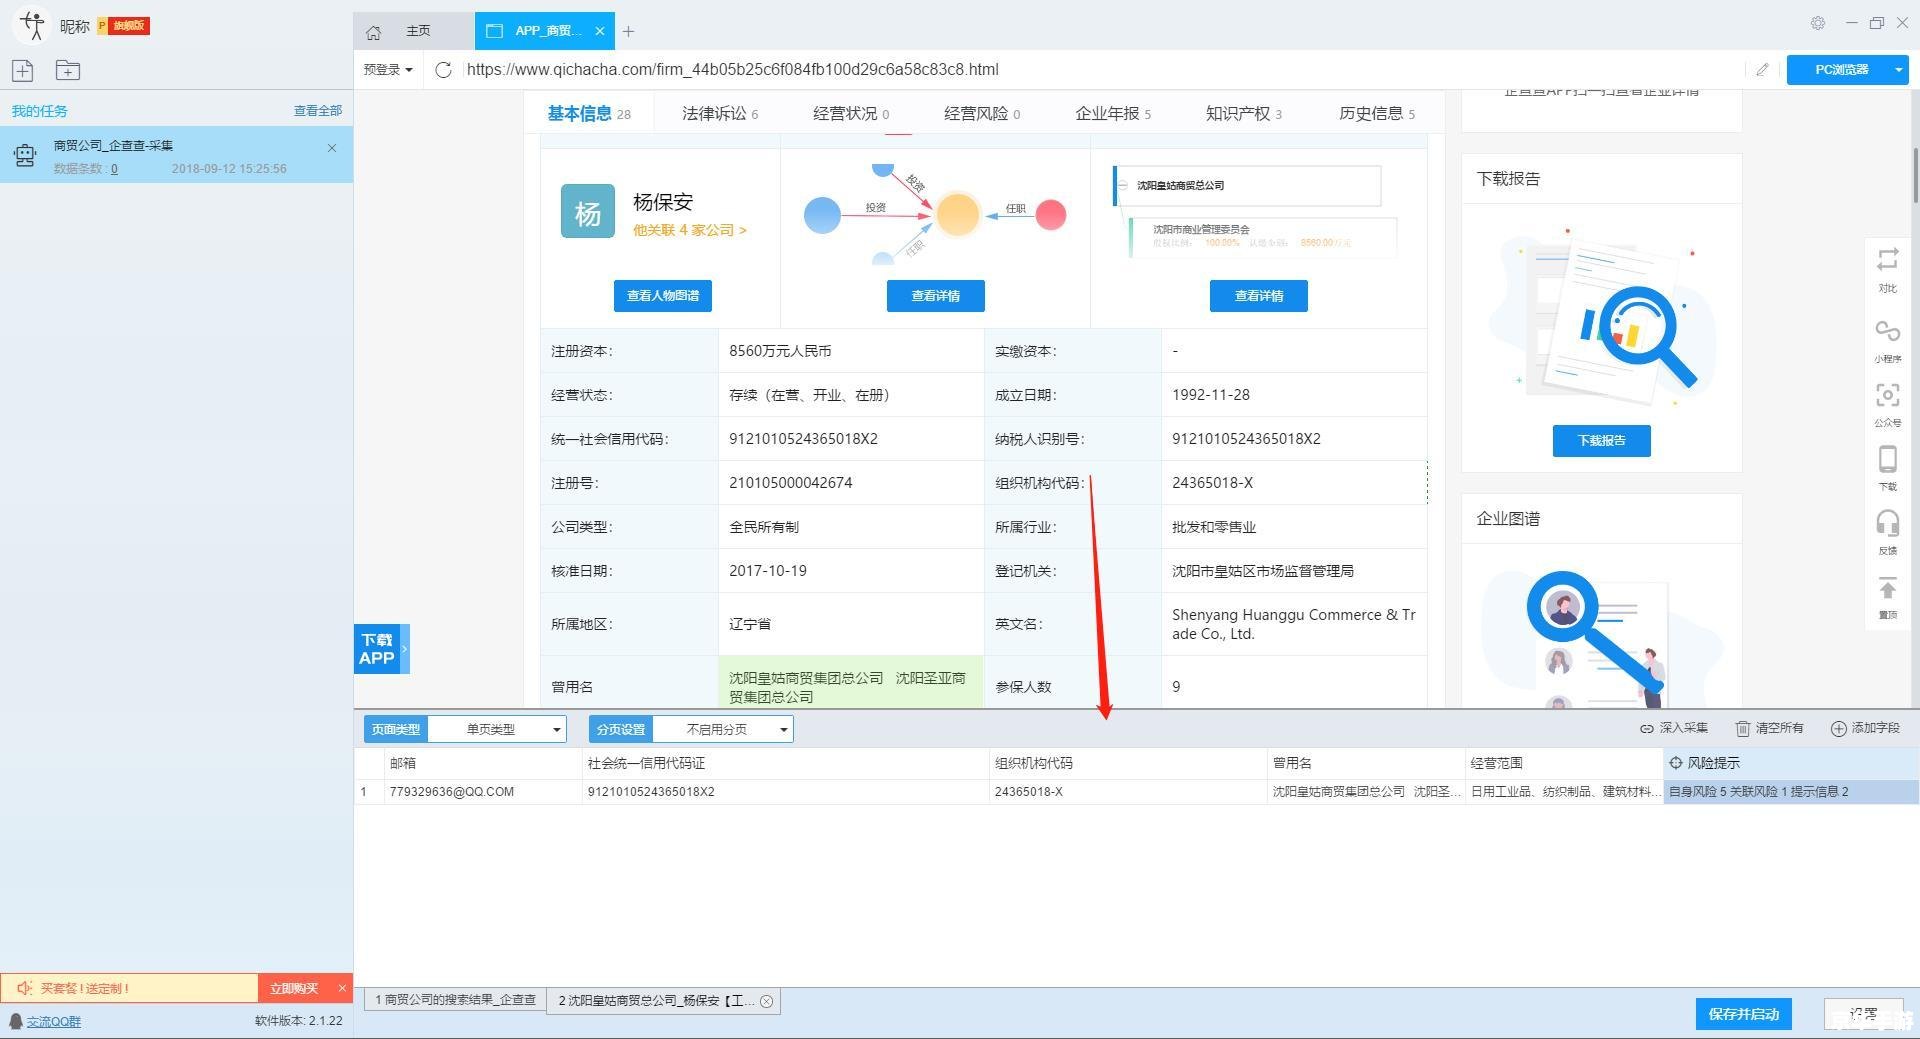Open the 分页设置 不启用分页 dropdown
The image size is (1920, 1039).
point(722,729)
